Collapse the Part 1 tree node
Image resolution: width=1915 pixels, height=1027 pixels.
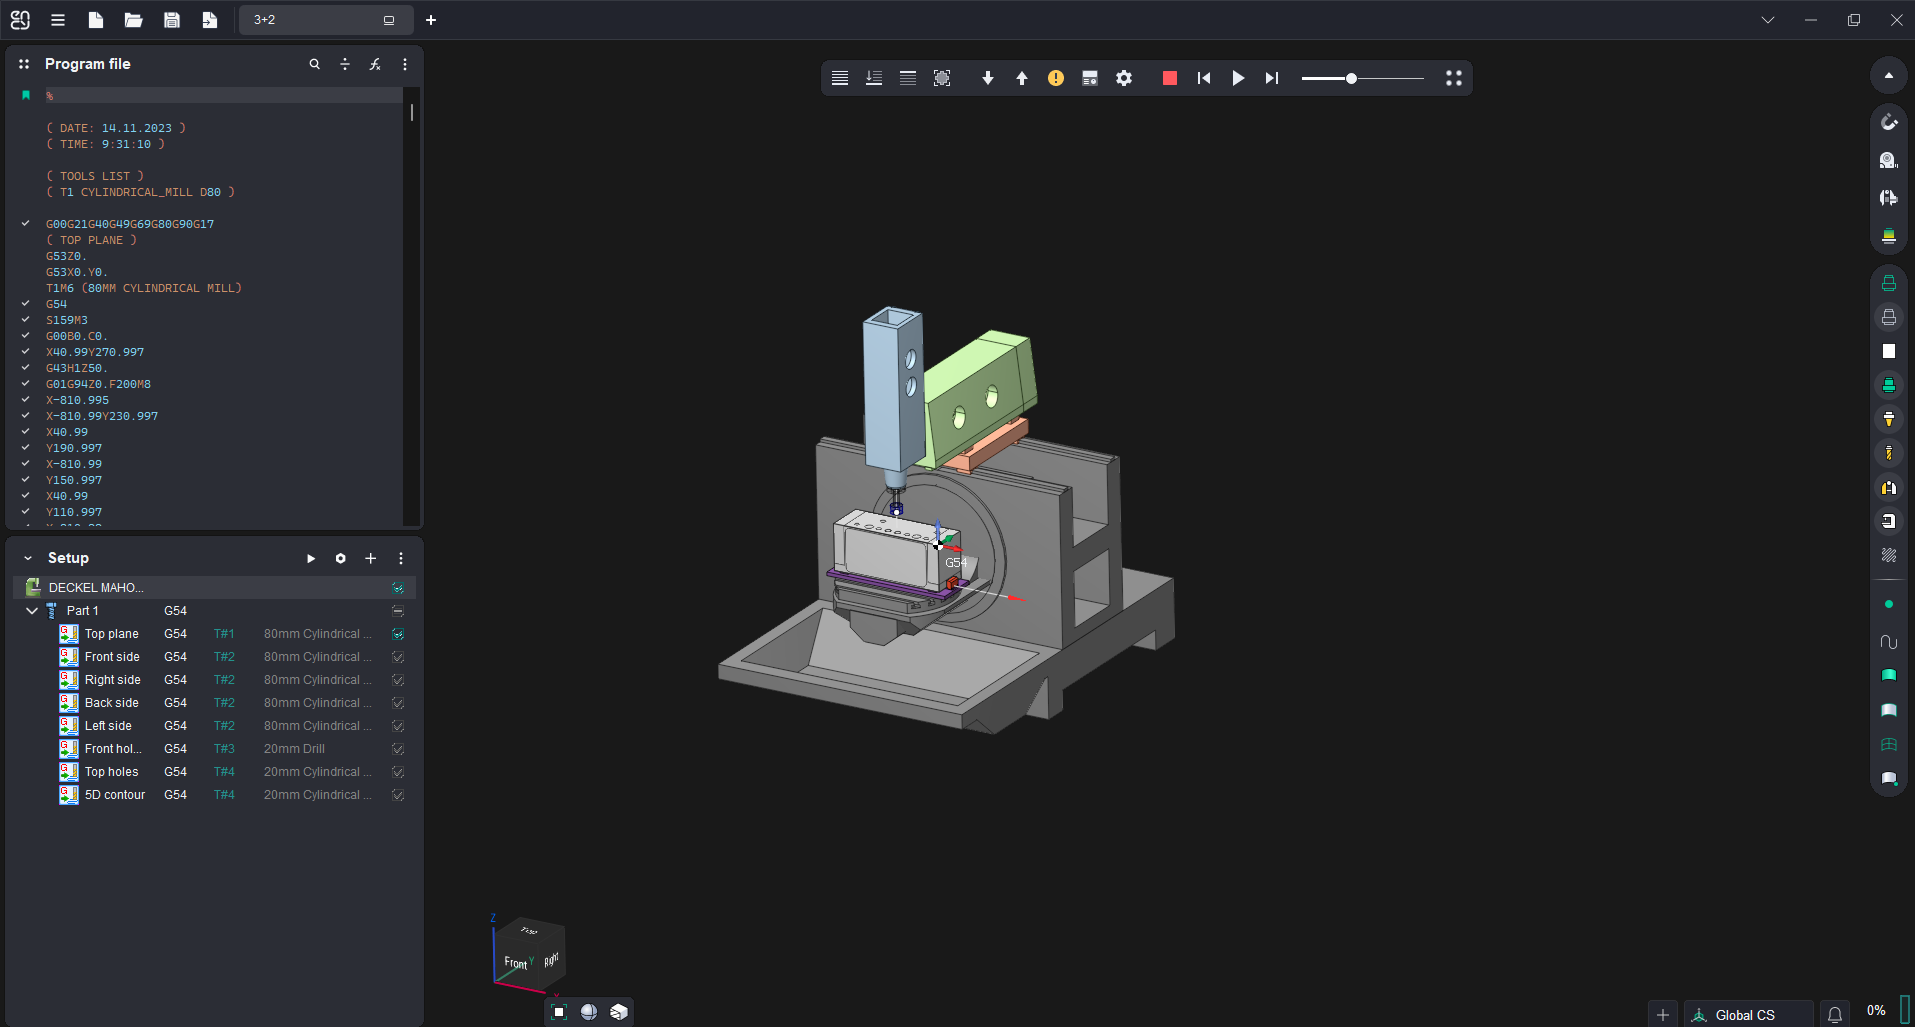32,611
